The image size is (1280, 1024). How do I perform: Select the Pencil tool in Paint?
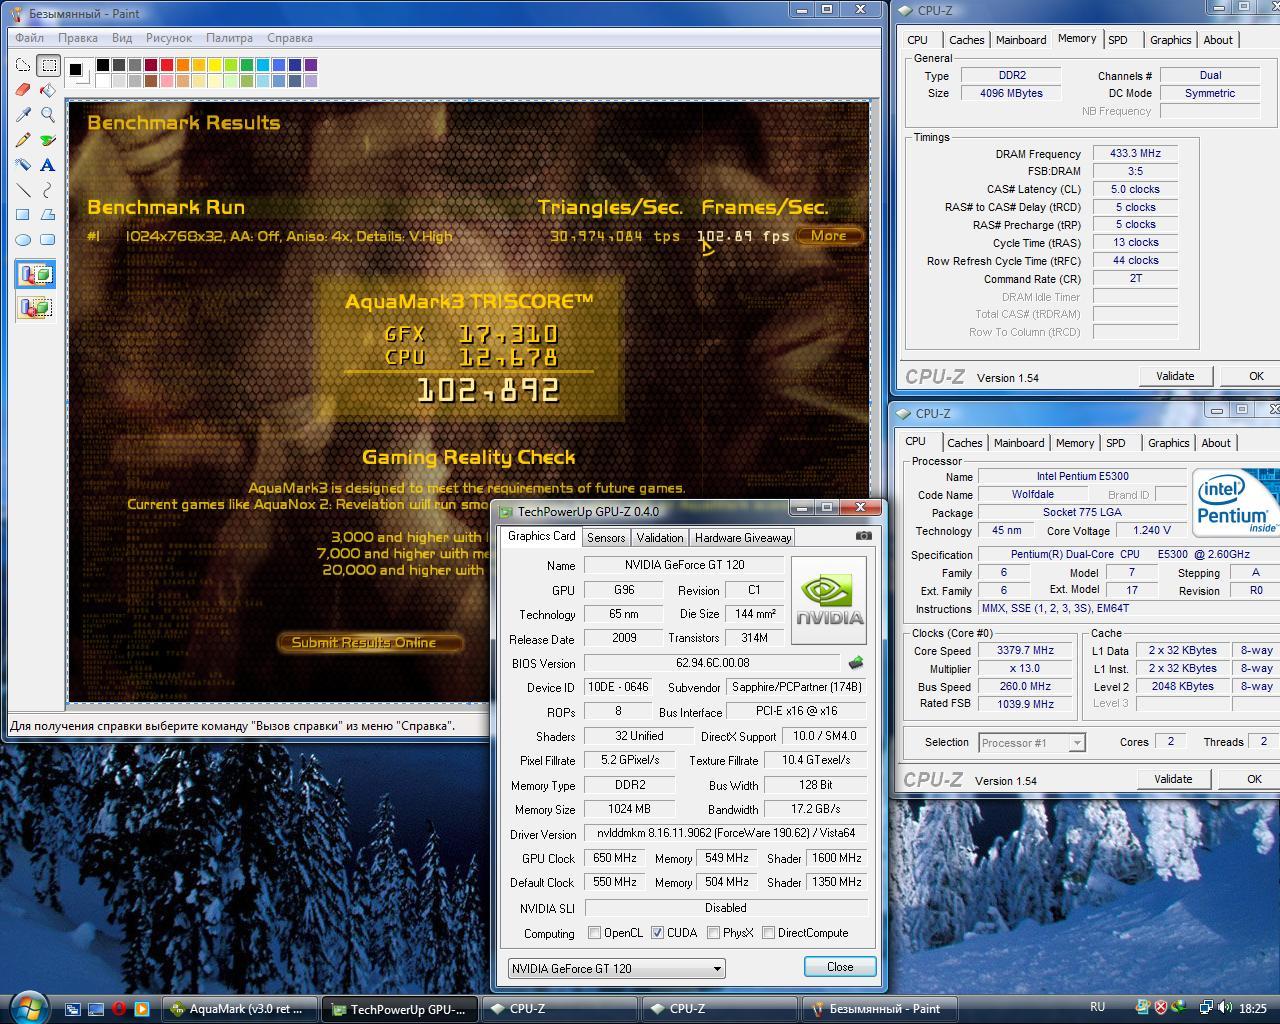coord(23,140)
